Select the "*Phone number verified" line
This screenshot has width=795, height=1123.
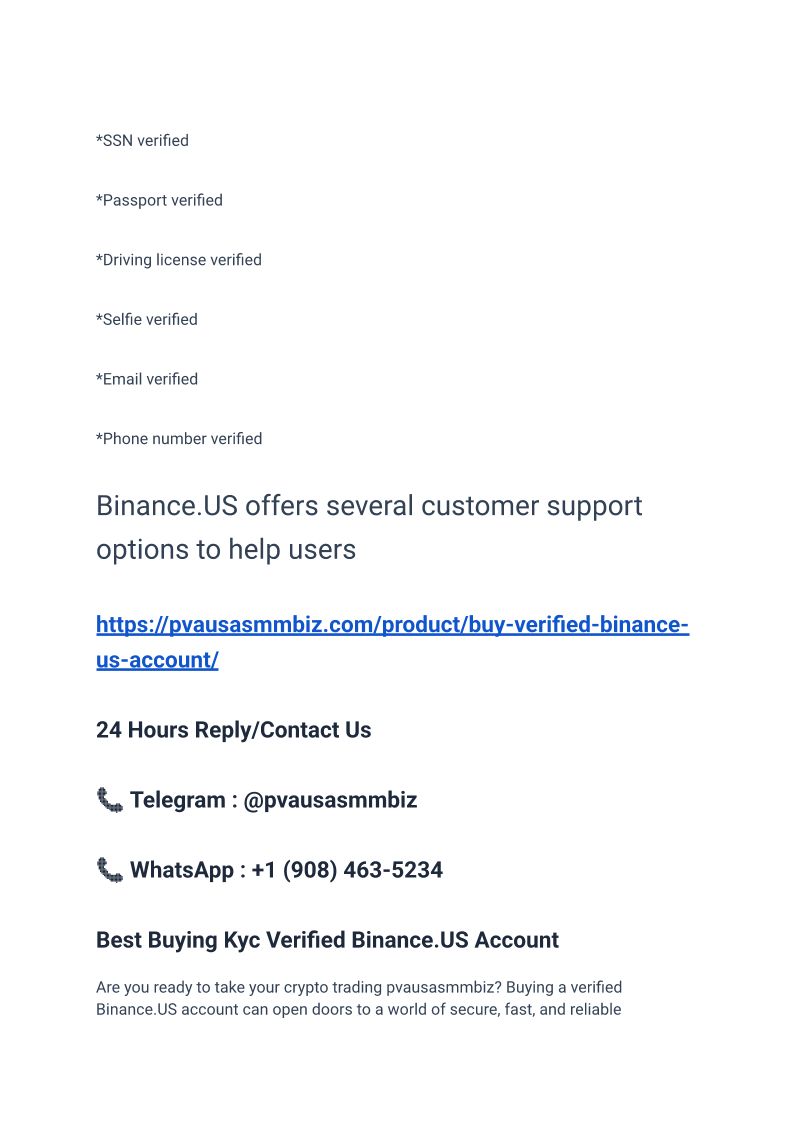pos(179,439)
